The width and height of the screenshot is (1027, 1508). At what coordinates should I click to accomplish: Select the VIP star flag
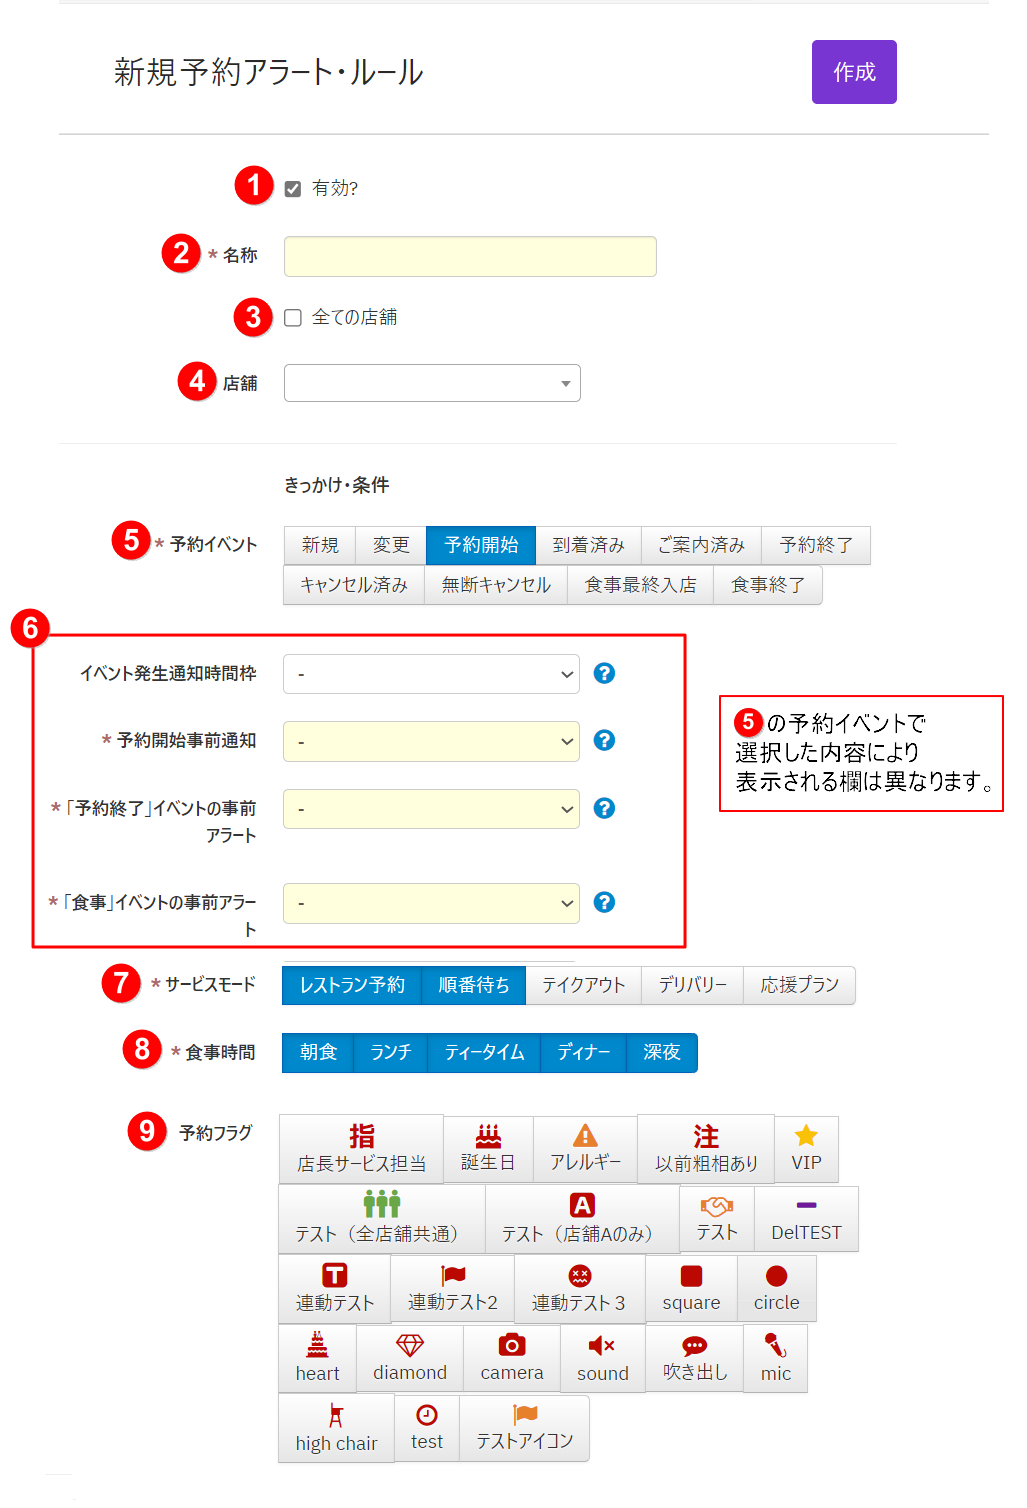click(x=806, y=1149)
